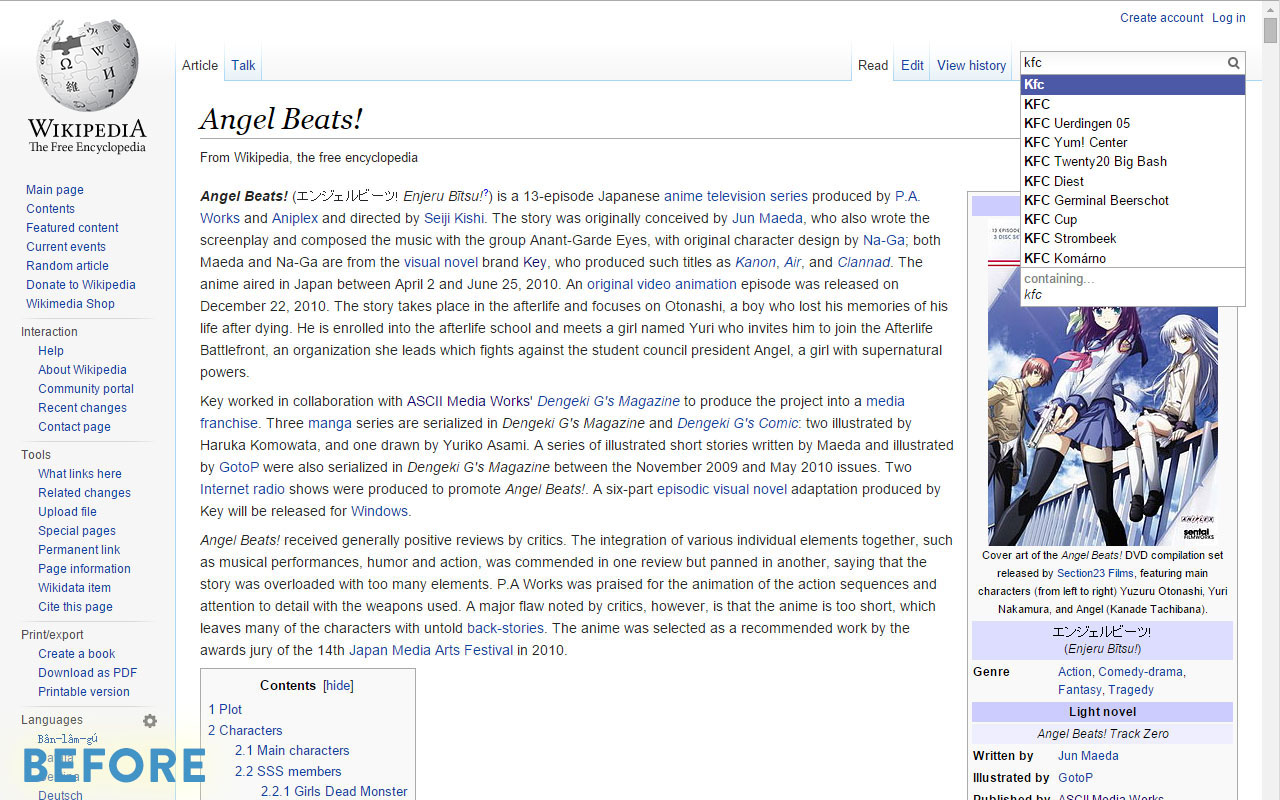The height and width of the screenshot is (800, 1280).
Task: Choose KFC Cup suggestion
Action: [1132, 219]
